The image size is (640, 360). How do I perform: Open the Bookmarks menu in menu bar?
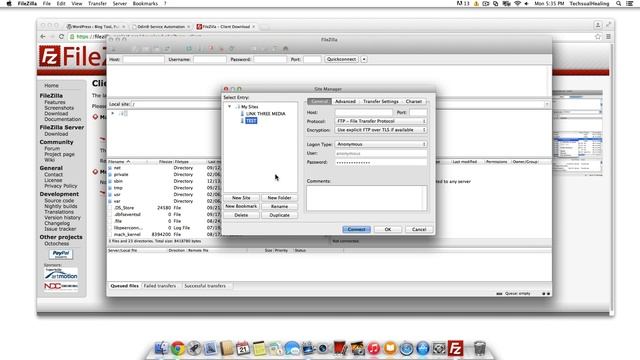coord(145,3)
